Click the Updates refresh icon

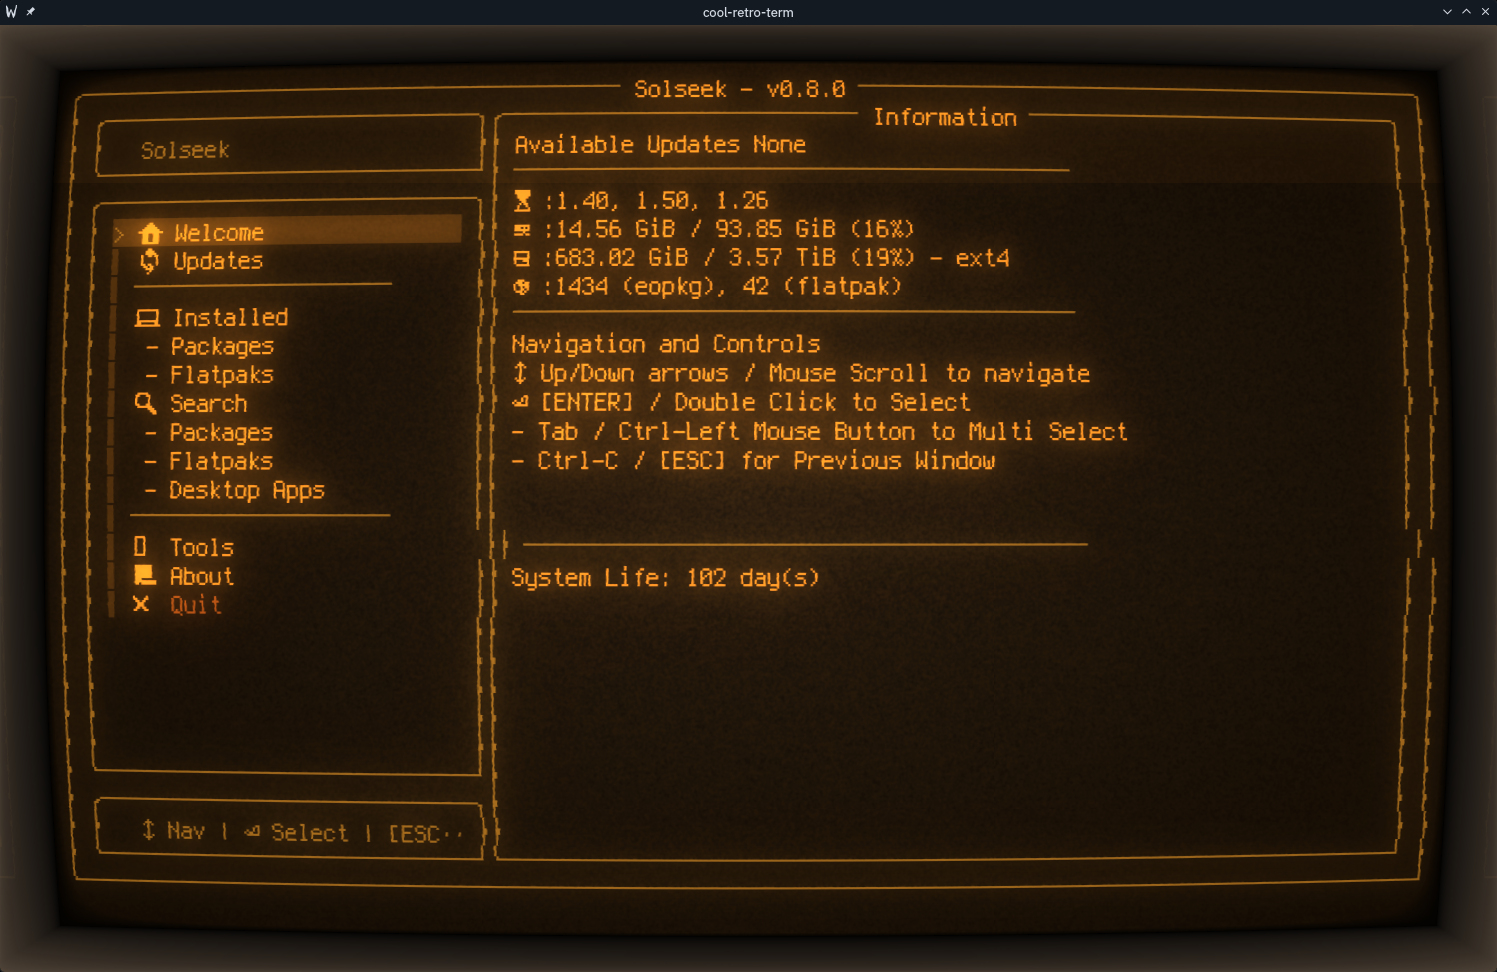click(x=149, y=261)
